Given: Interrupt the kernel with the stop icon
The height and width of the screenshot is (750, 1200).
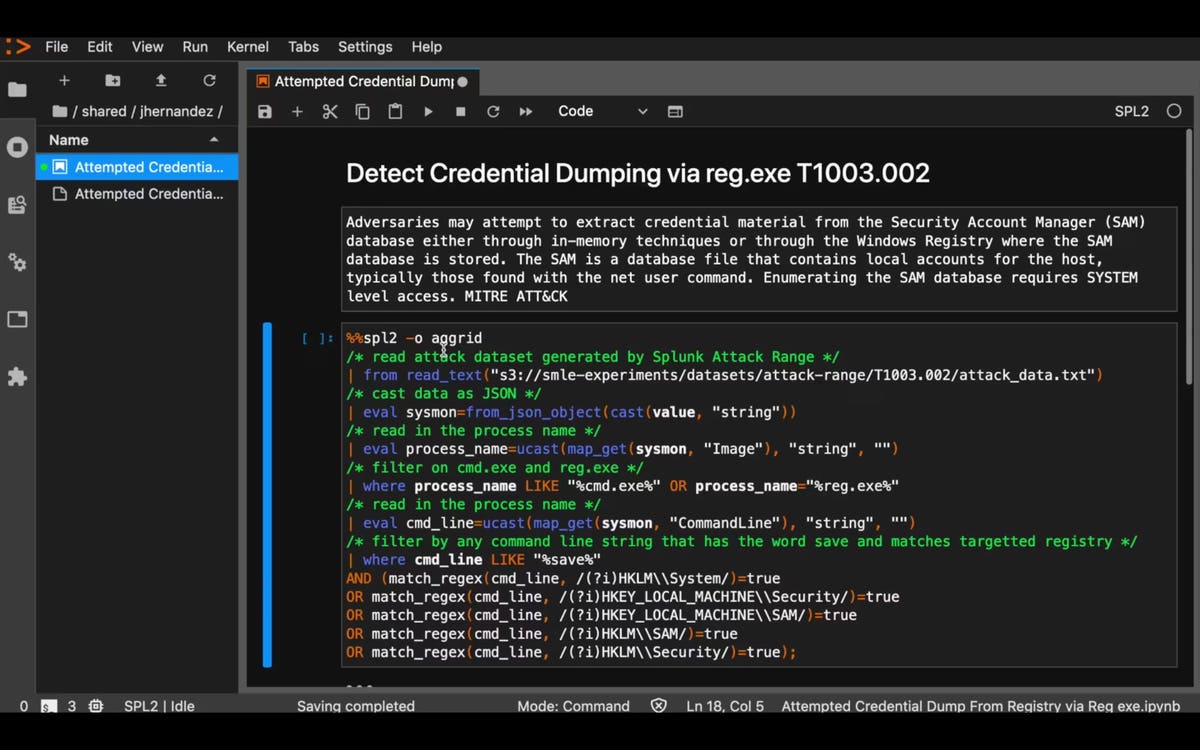Looking at the screenshot, I should click(x=460, y=112).
